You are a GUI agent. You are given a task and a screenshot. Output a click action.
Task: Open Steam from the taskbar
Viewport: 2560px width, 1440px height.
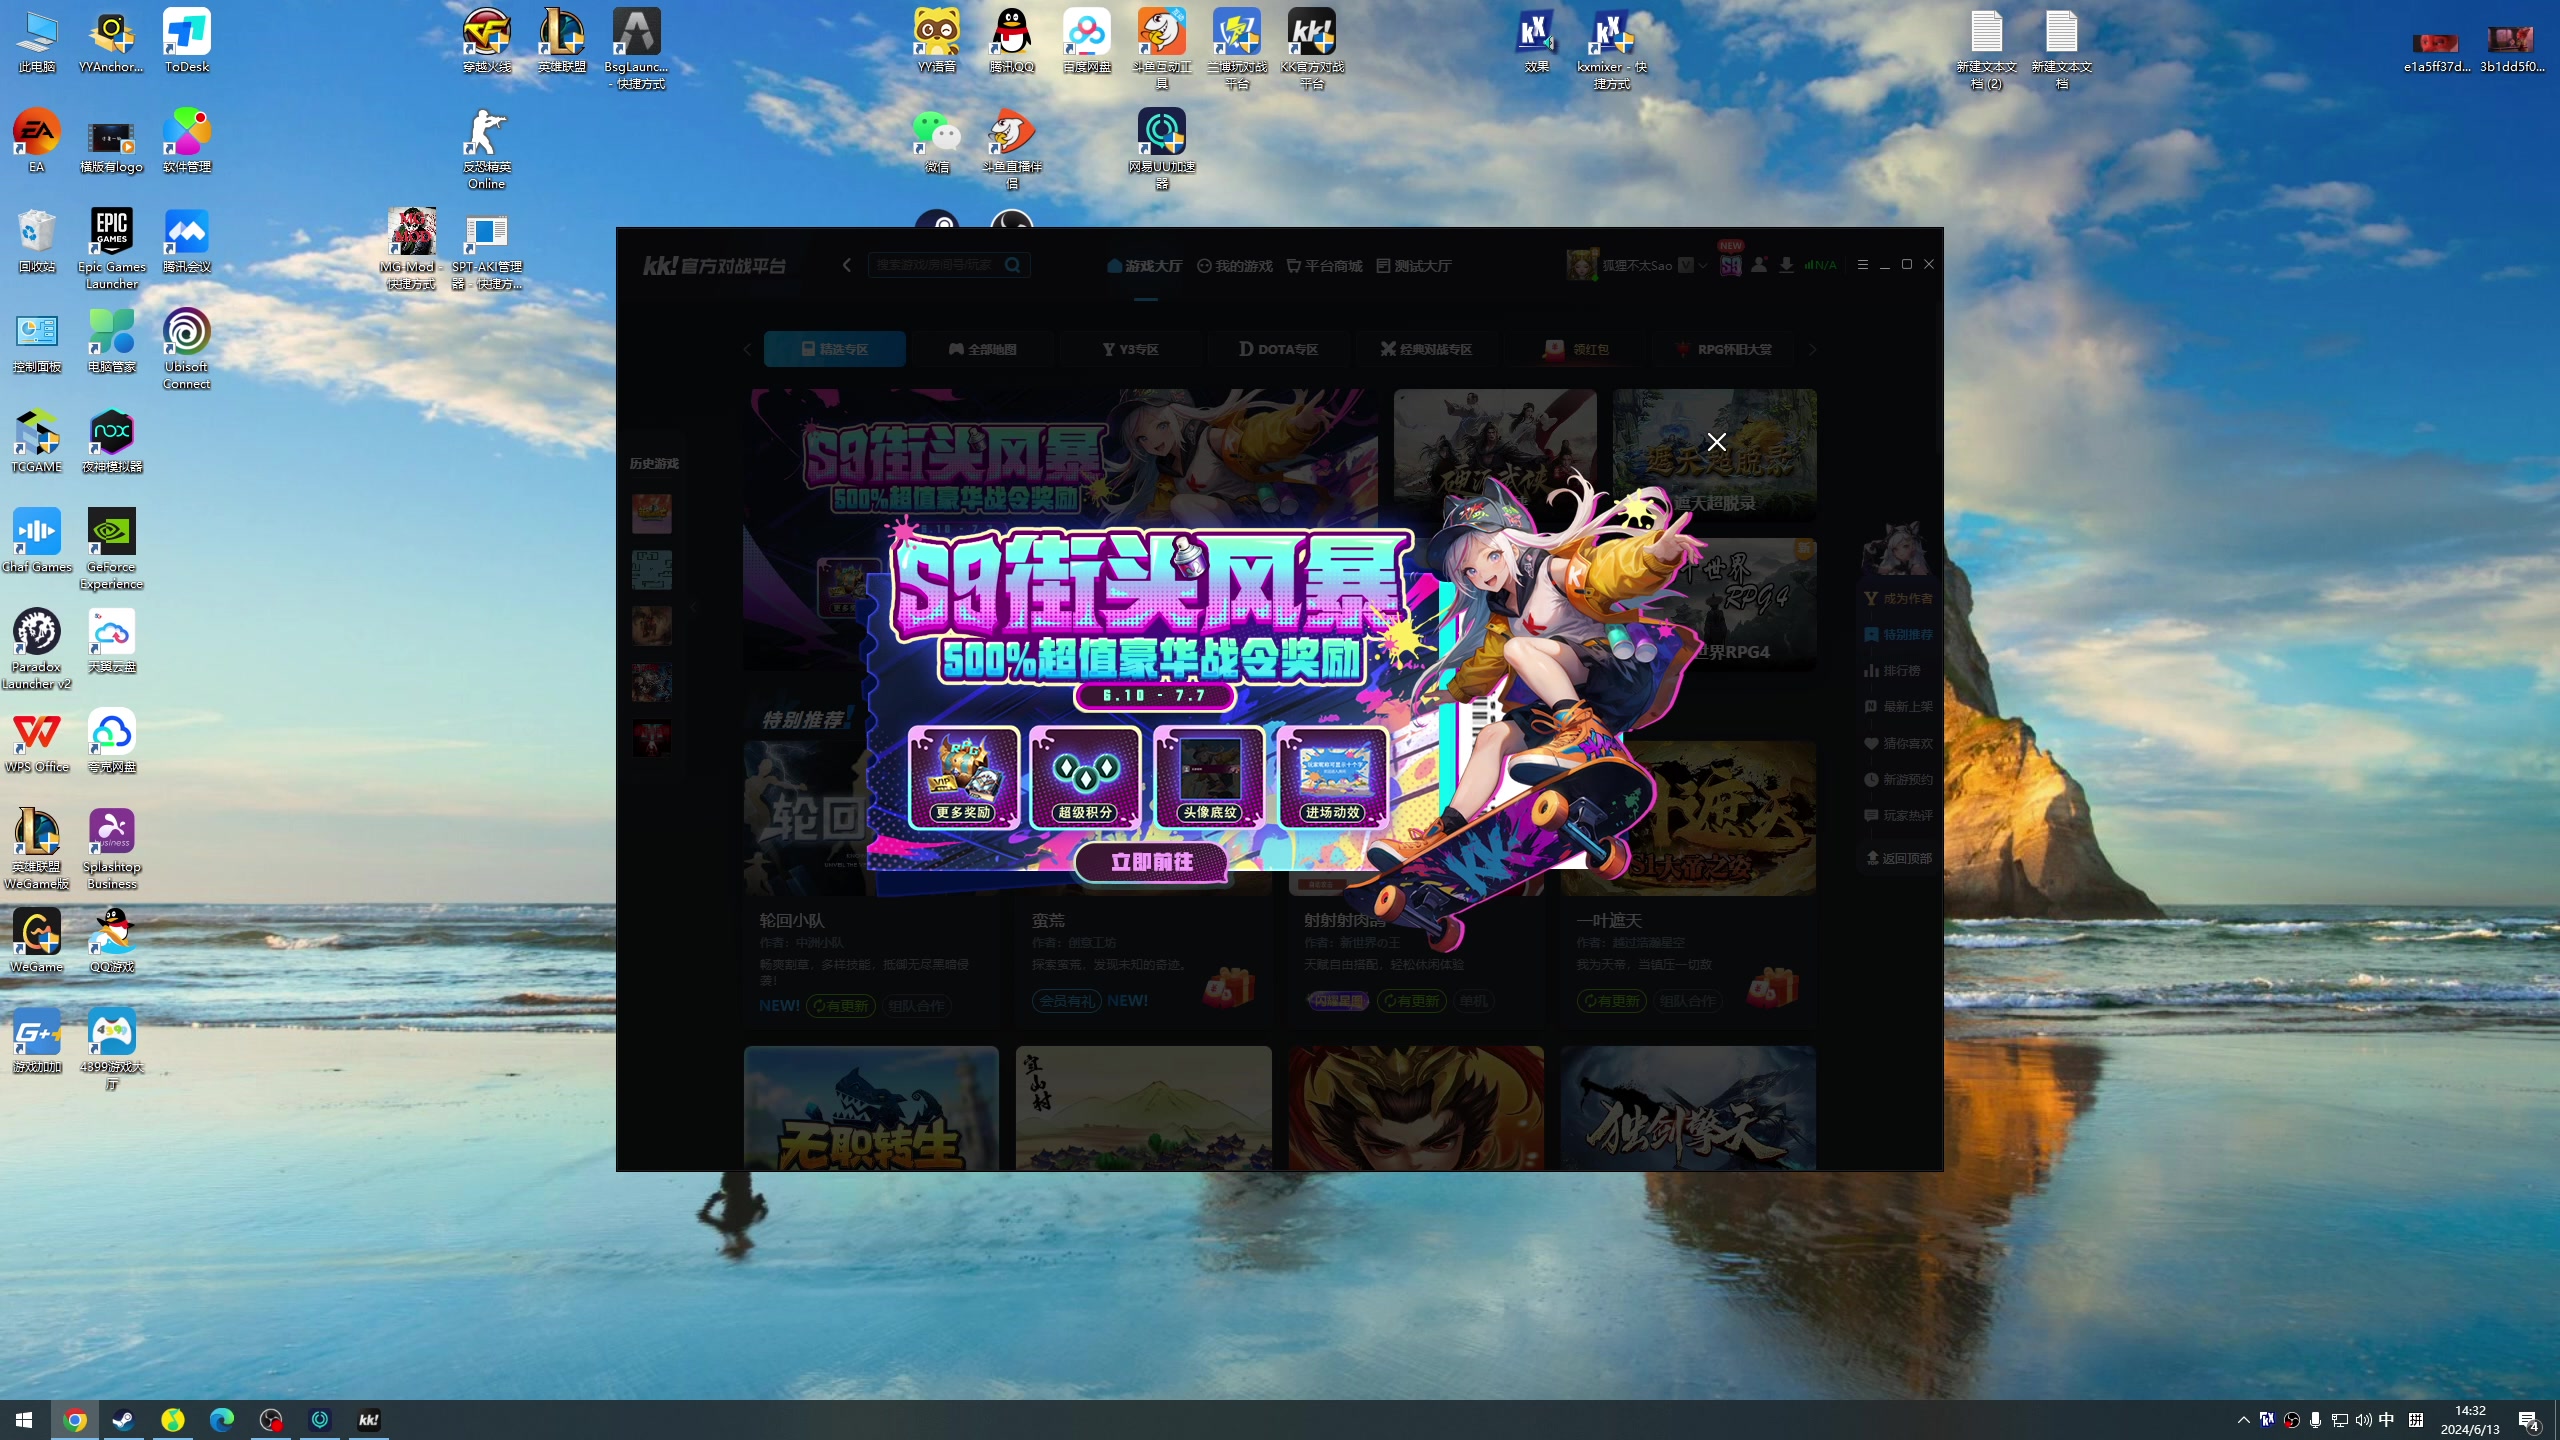tap(123, 1420)
